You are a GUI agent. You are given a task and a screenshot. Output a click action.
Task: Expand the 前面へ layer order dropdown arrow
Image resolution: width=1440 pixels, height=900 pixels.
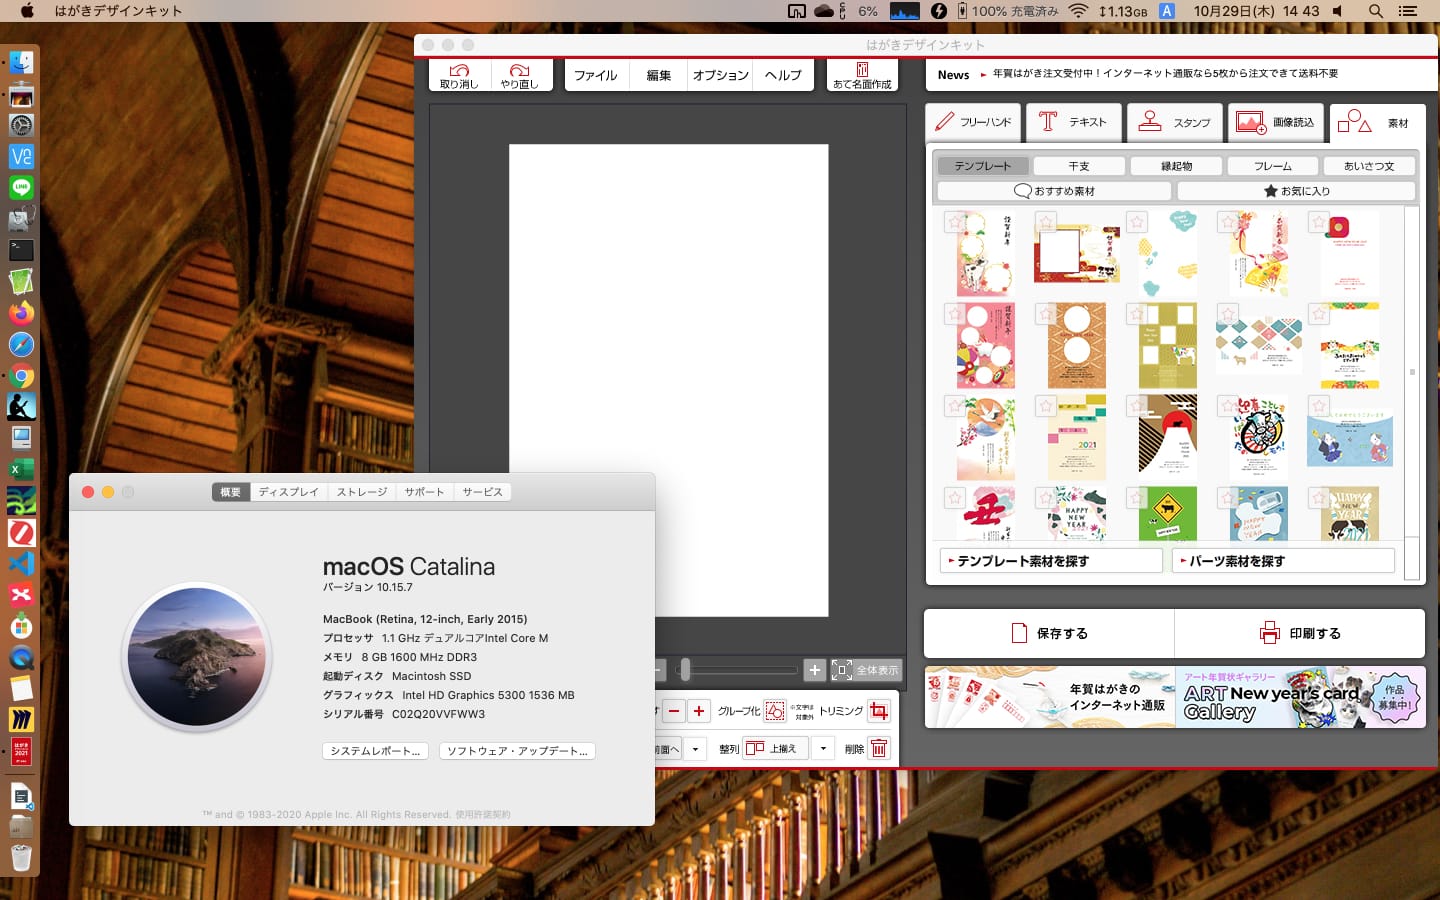(696, 749)
